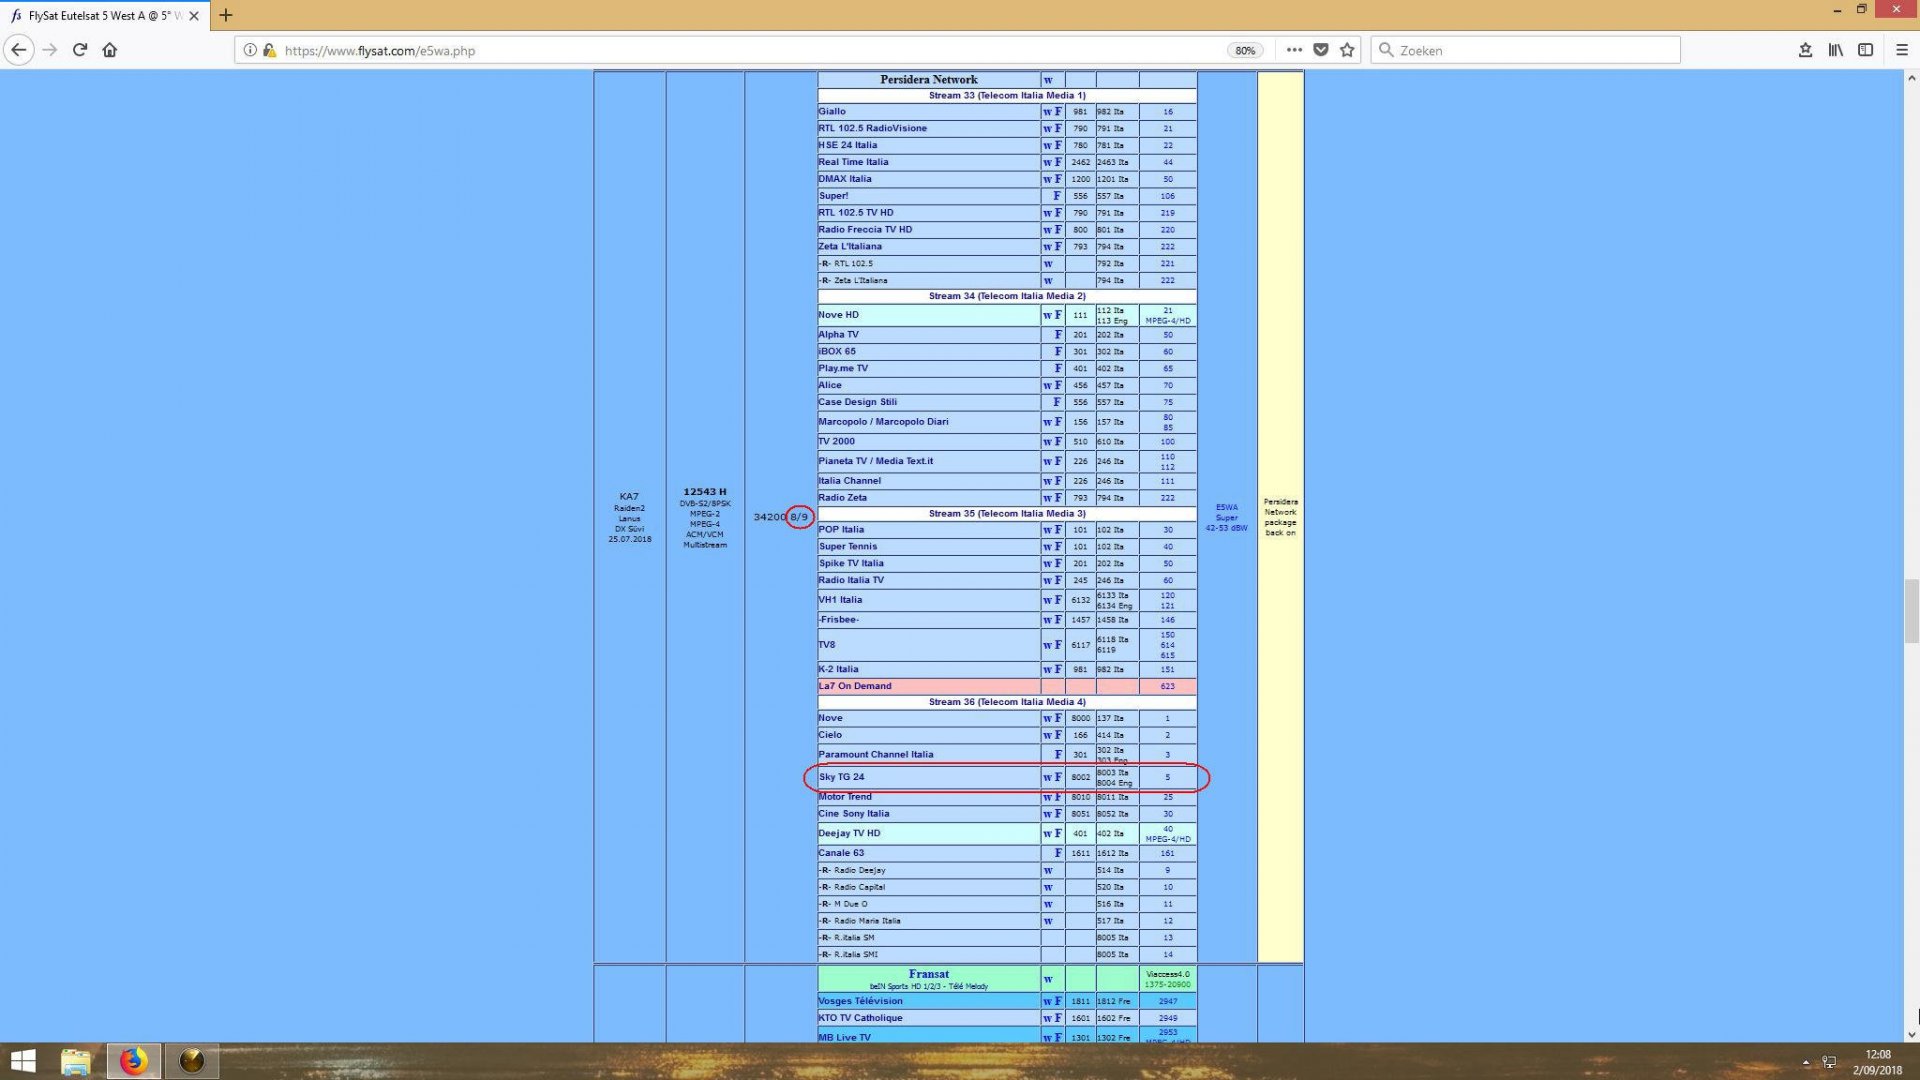
Task: Open the Sky TG 24 channel link
Action: (x=843, y=776)
